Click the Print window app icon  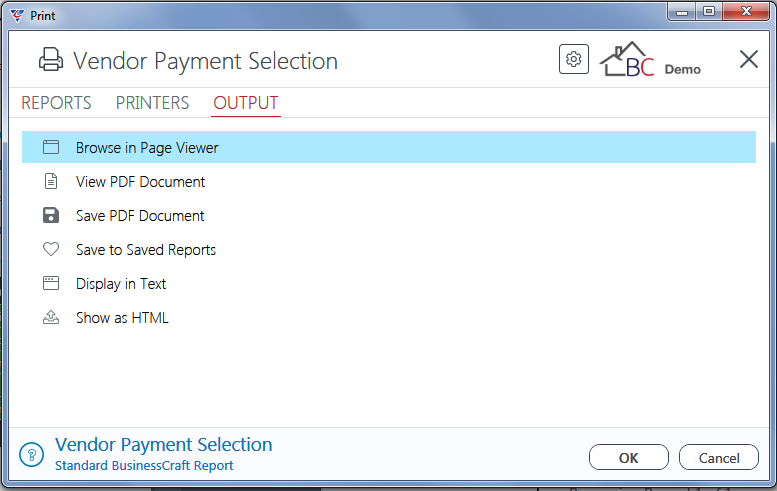pos(17,15)
